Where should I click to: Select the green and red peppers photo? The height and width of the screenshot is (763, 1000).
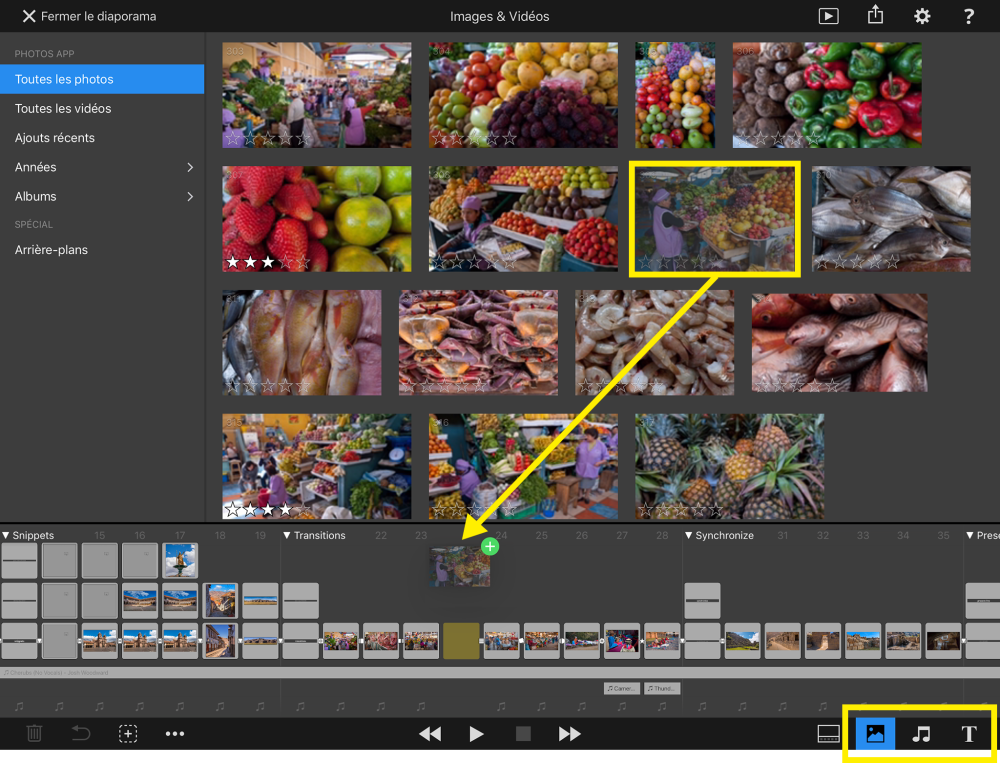coord(827,95)
